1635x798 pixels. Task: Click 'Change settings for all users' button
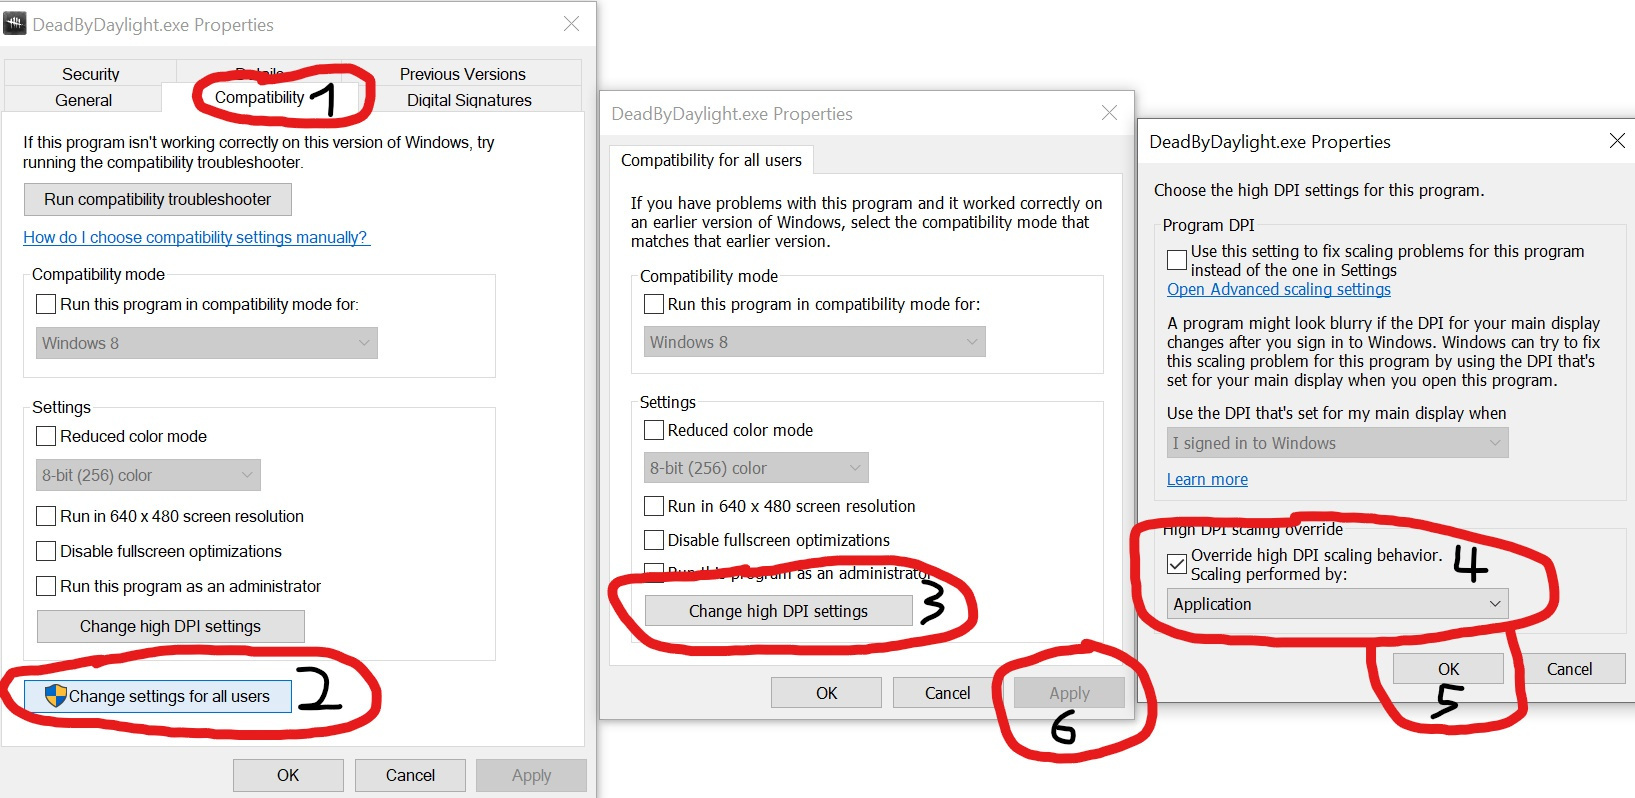(x=158, y=696)
